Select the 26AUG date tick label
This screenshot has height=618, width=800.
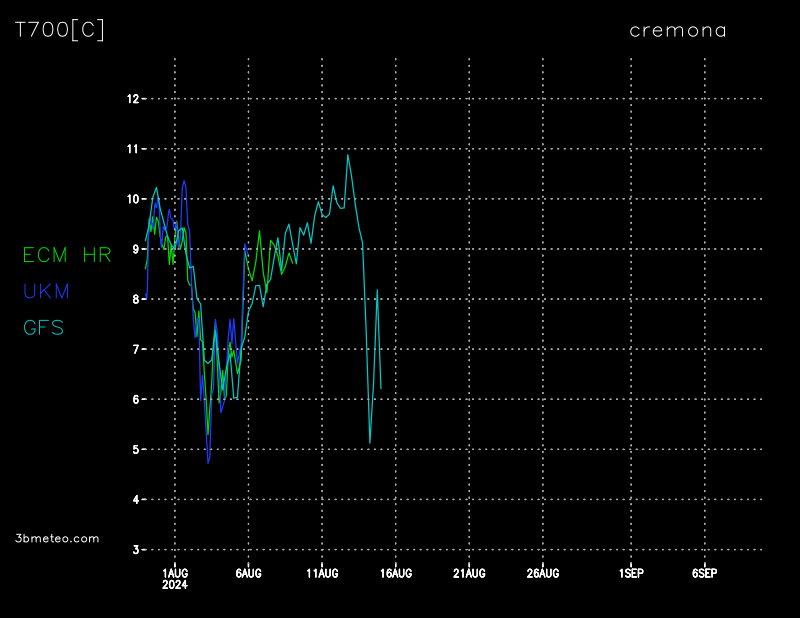point(543,573)
